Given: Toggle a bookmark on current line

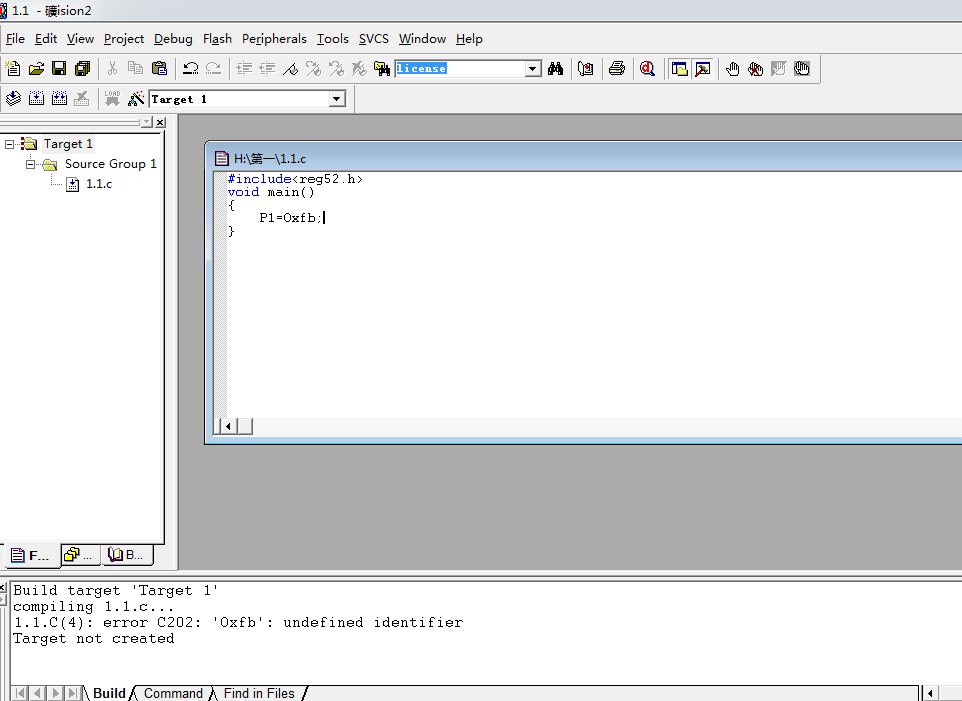Looking at the screenshot, I should (x=290, y=69).
